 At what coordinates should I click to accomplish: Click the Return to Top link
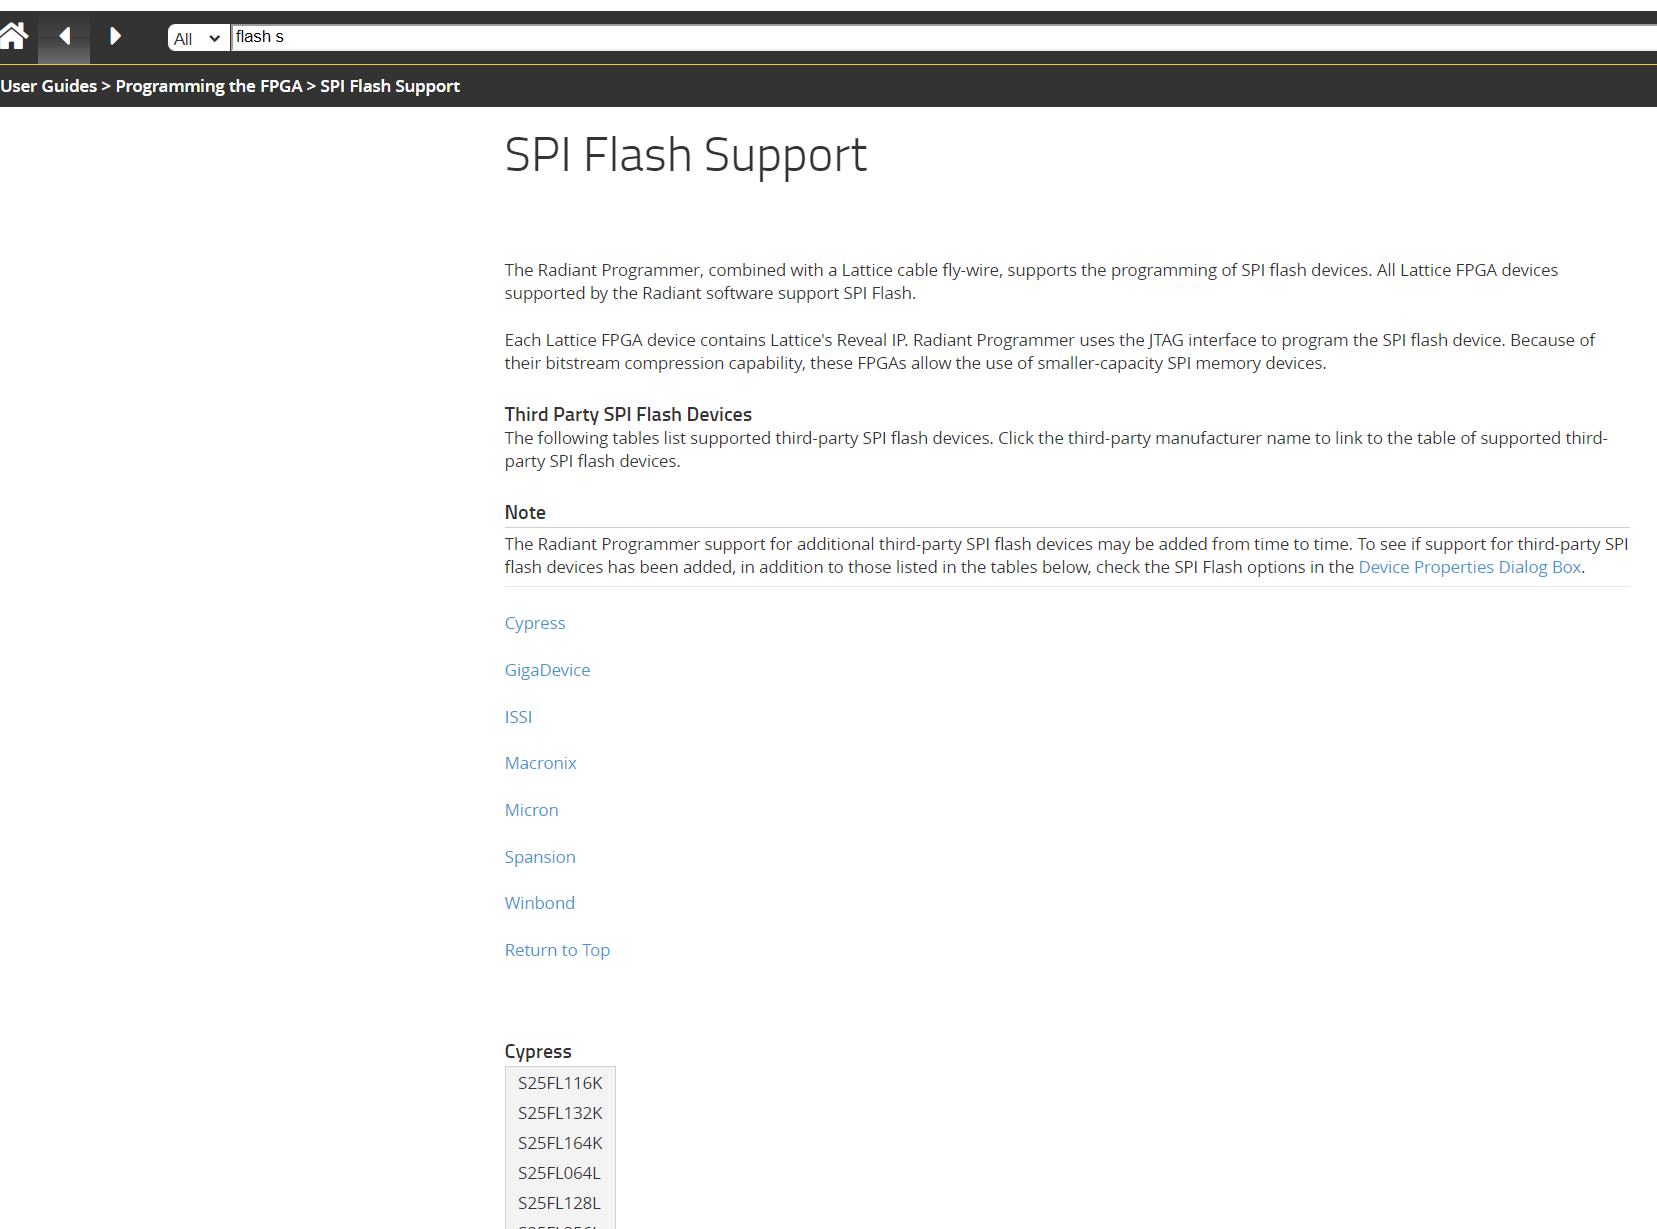coord(557,950)
